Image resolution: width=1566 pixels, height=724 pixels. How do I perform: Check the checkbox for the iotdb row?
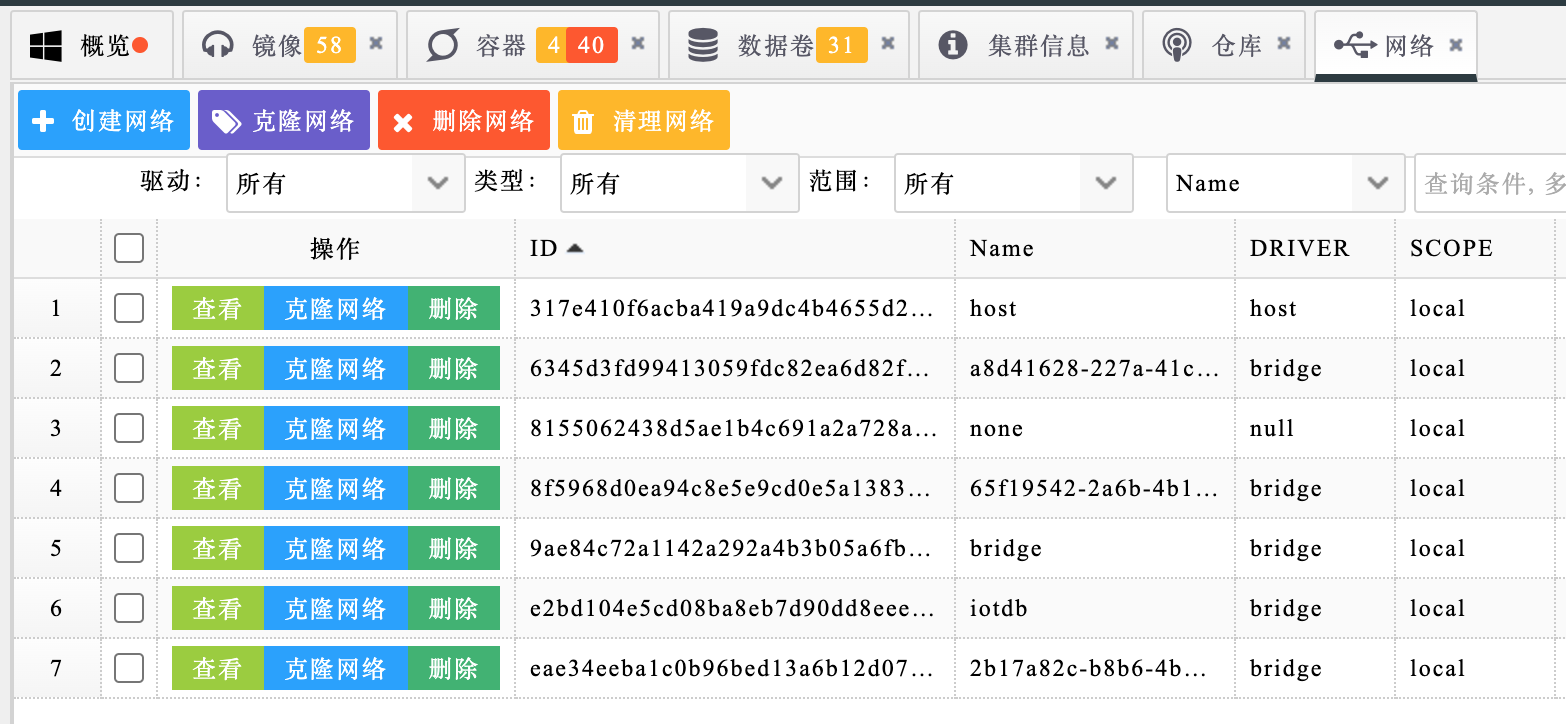tap(129, 608)
